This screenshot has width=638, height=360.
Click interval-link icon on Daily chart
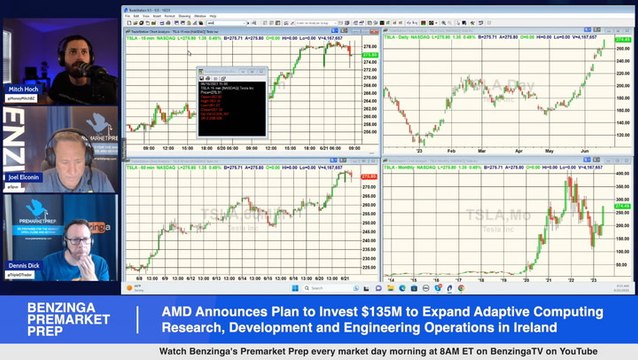pos(597,30)
